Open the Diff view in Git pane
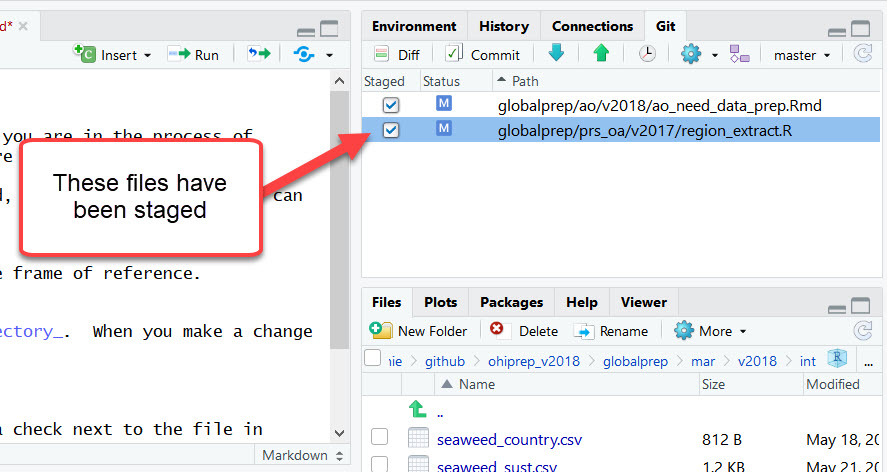This screenshot has width=887, height=472. (397, 55)
